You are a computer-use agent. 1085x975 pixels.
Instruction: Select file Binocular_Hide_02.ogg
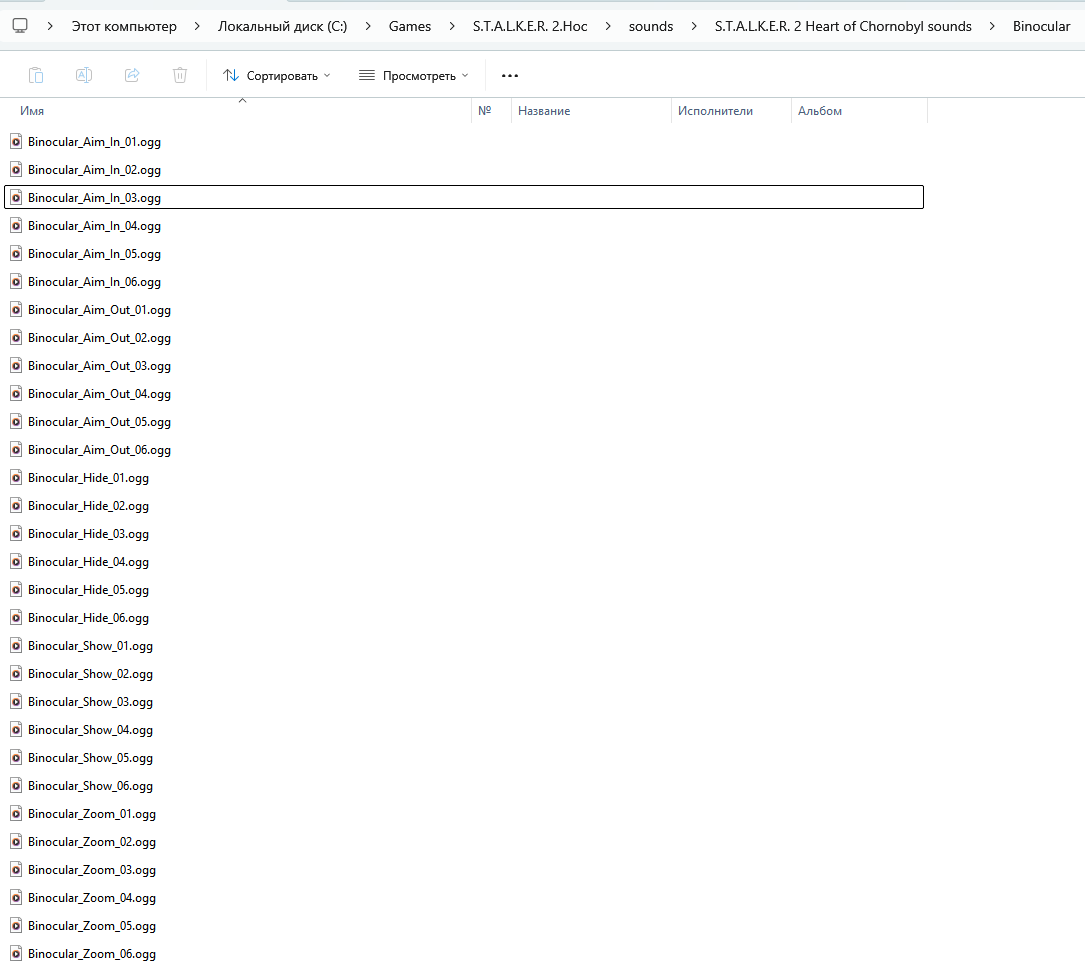point(88,506)
